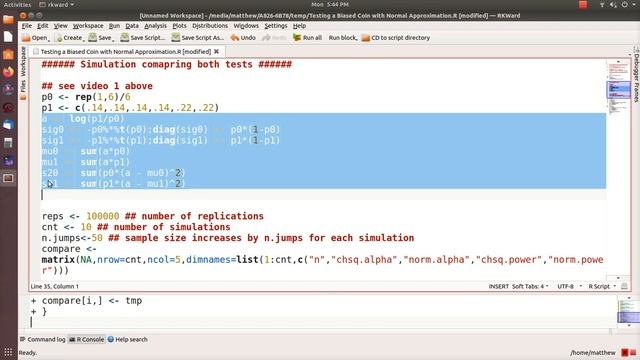This screenshot has width=640, height=360.
Task: Open the Plots menu
Action: pyautogui.click(x=179, y=26)
